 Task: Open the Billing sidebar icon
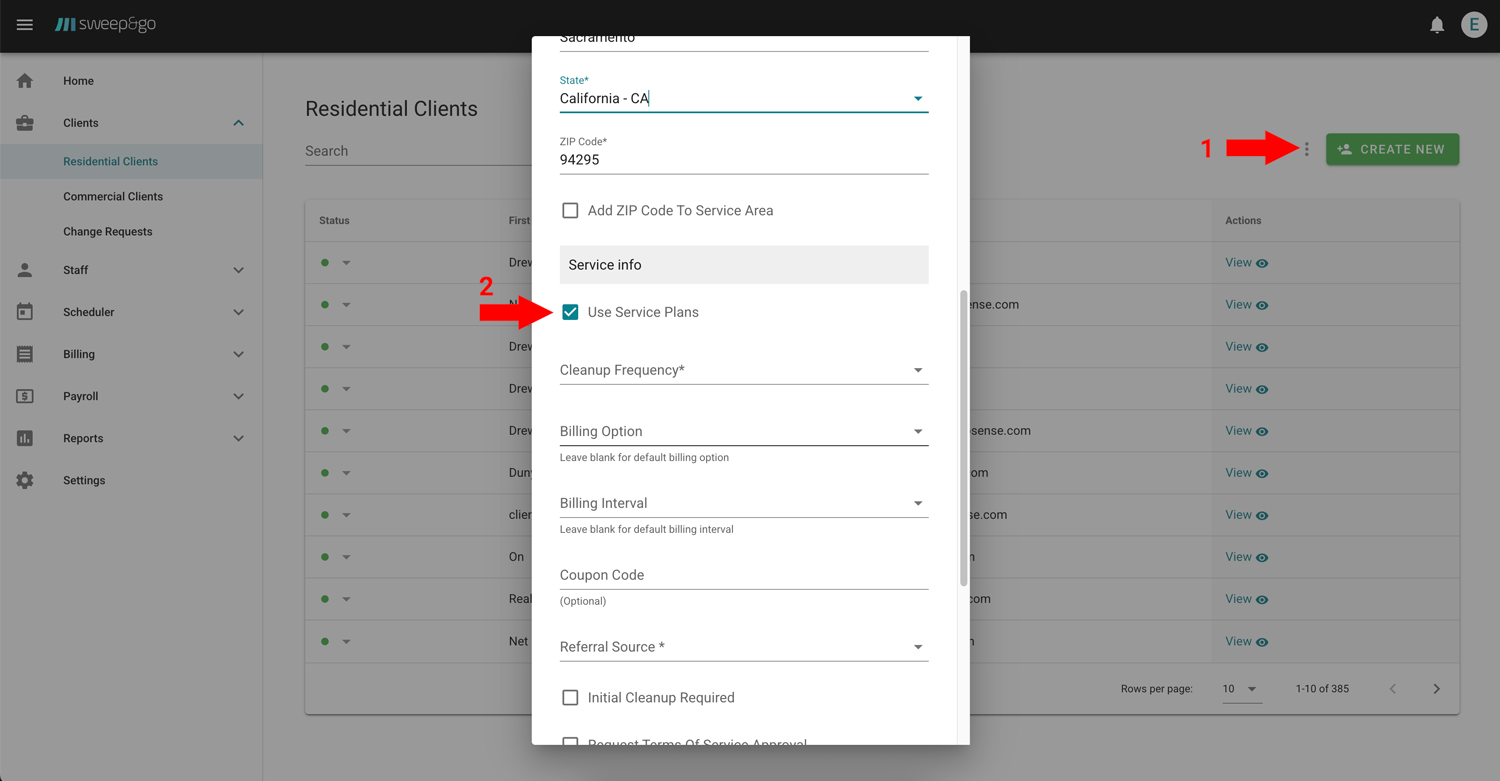(x=25, y=354)
